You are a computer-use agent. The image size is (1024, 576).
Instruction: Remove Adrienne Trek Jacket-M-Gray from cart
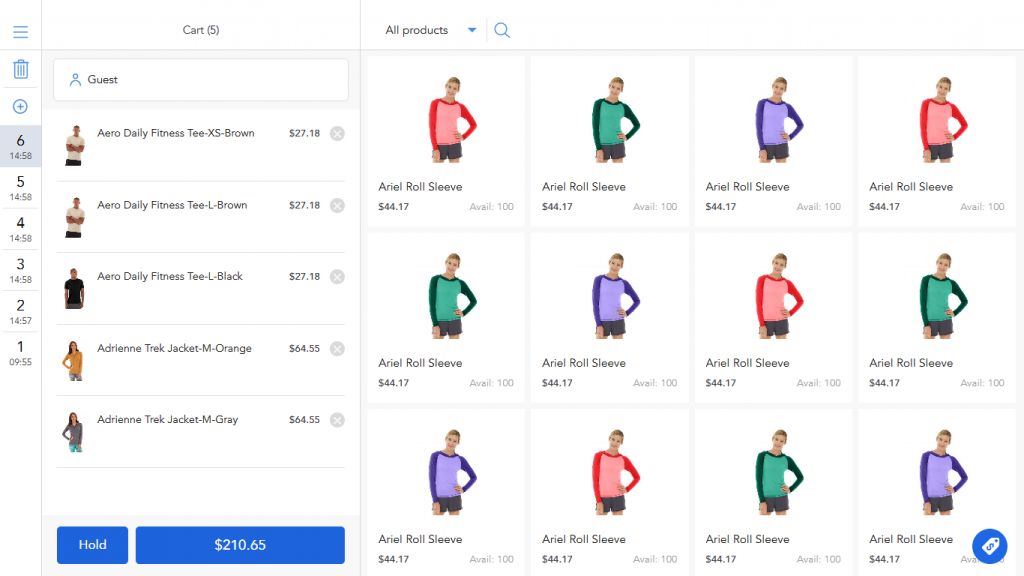(337, 420)
